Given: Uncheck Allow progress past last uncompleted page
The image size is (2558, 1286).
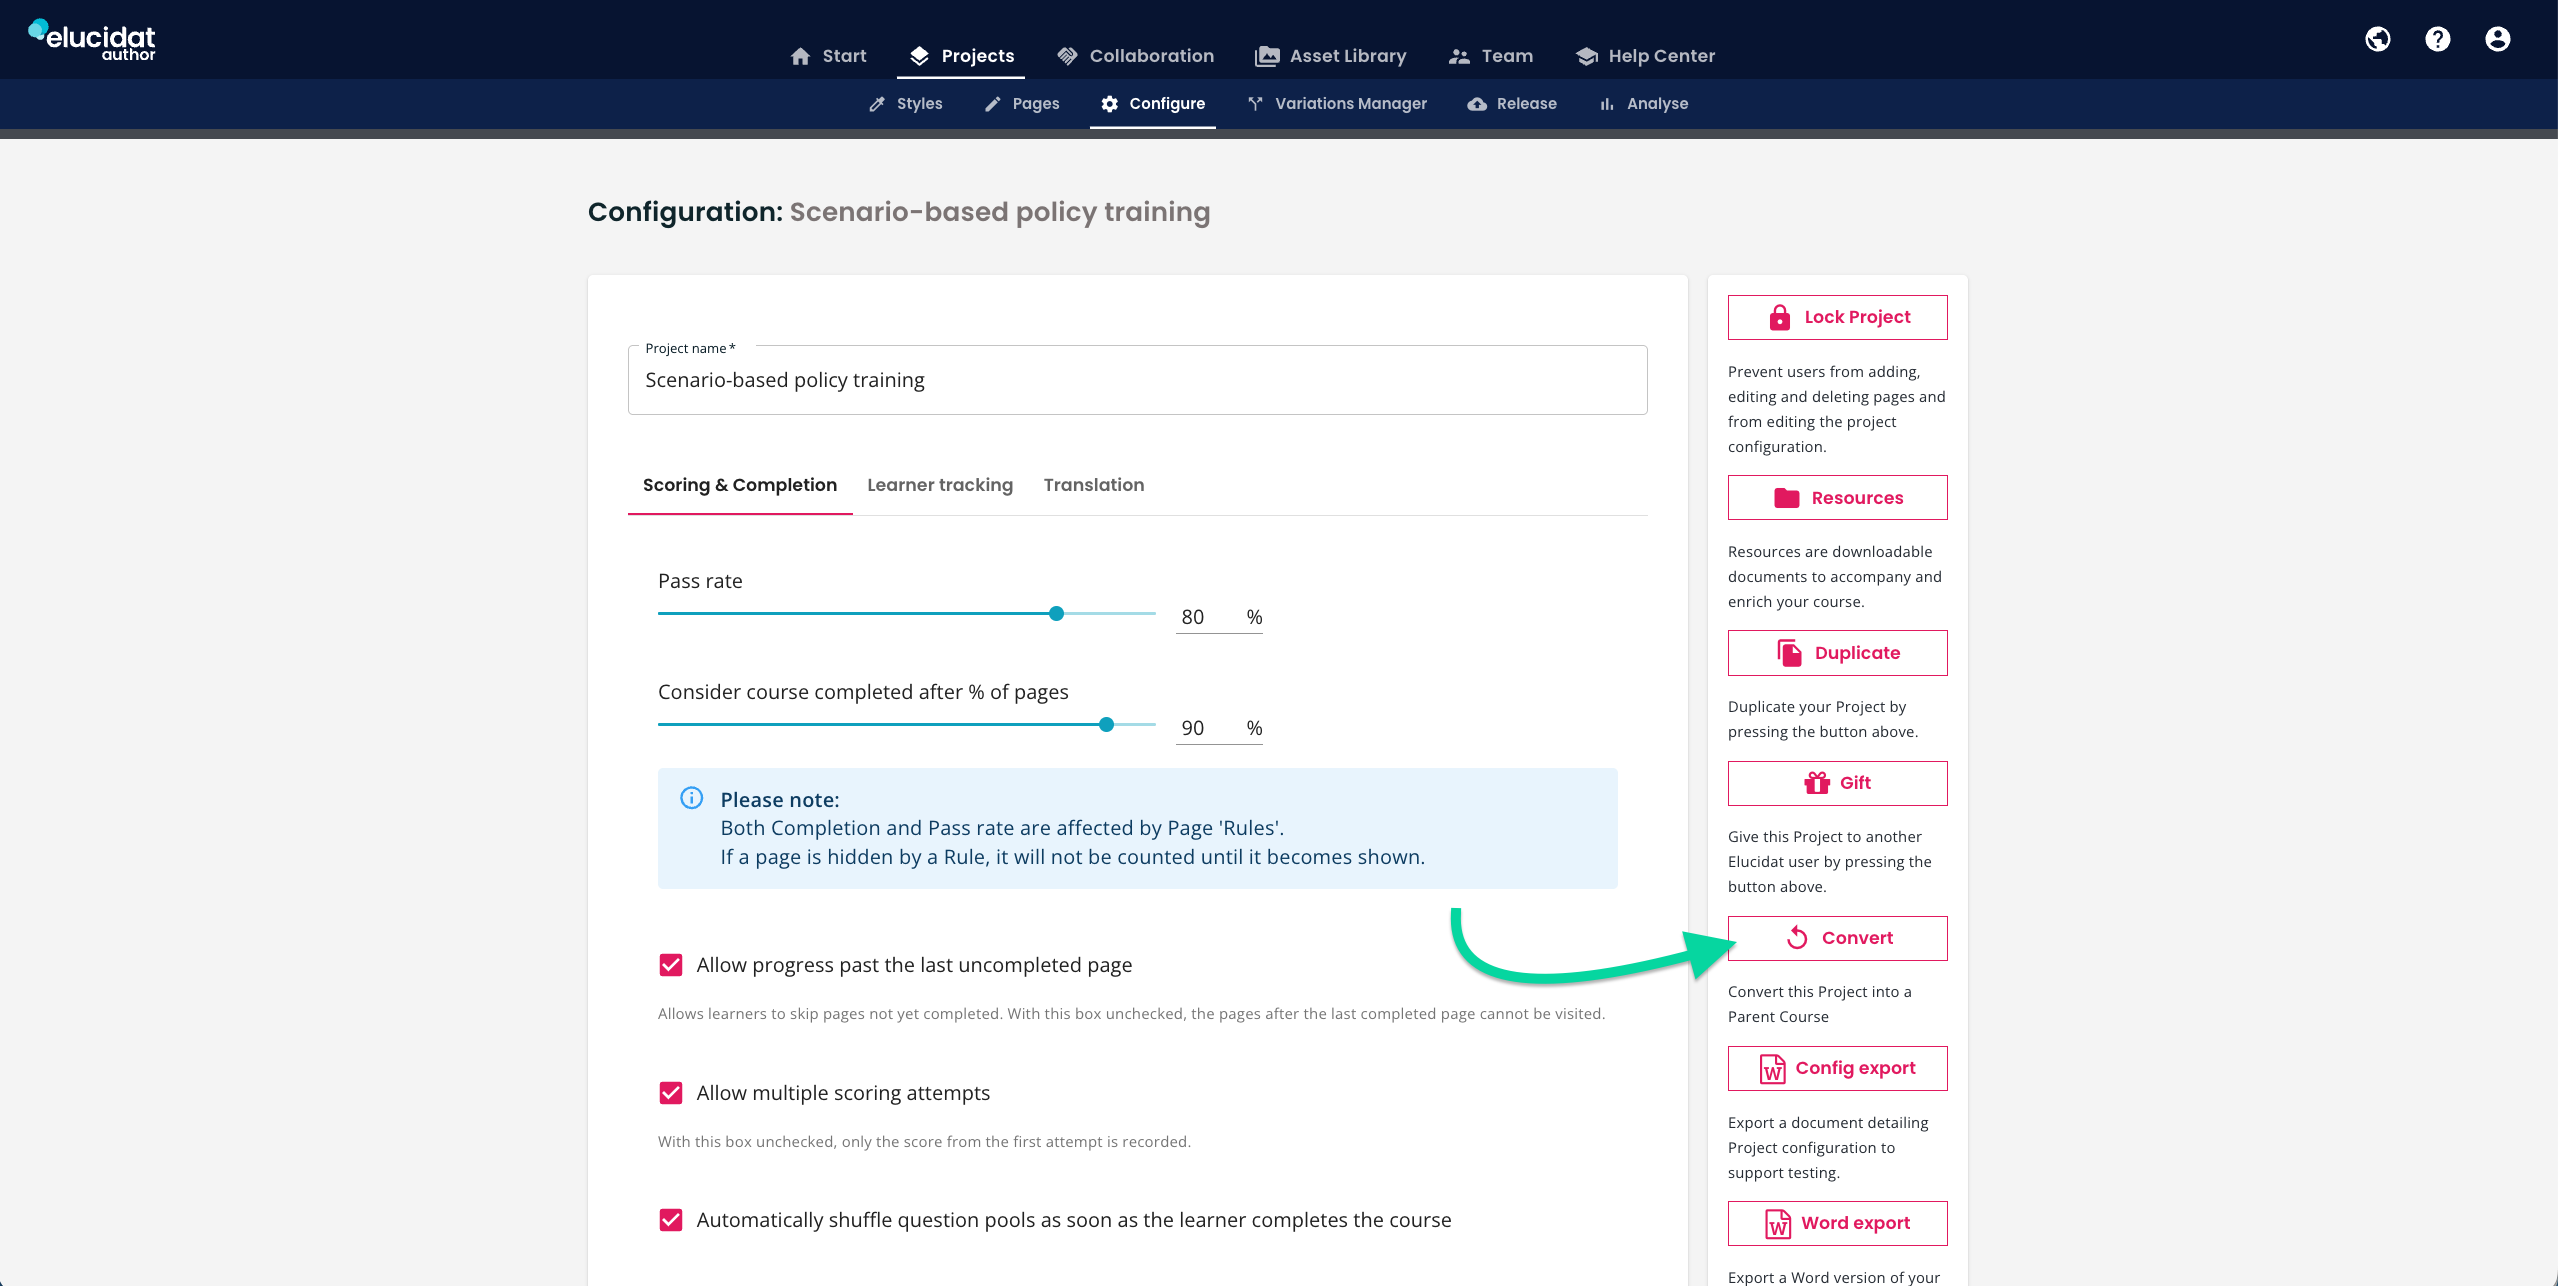Looking at the screenshot, I should [671, 965].
